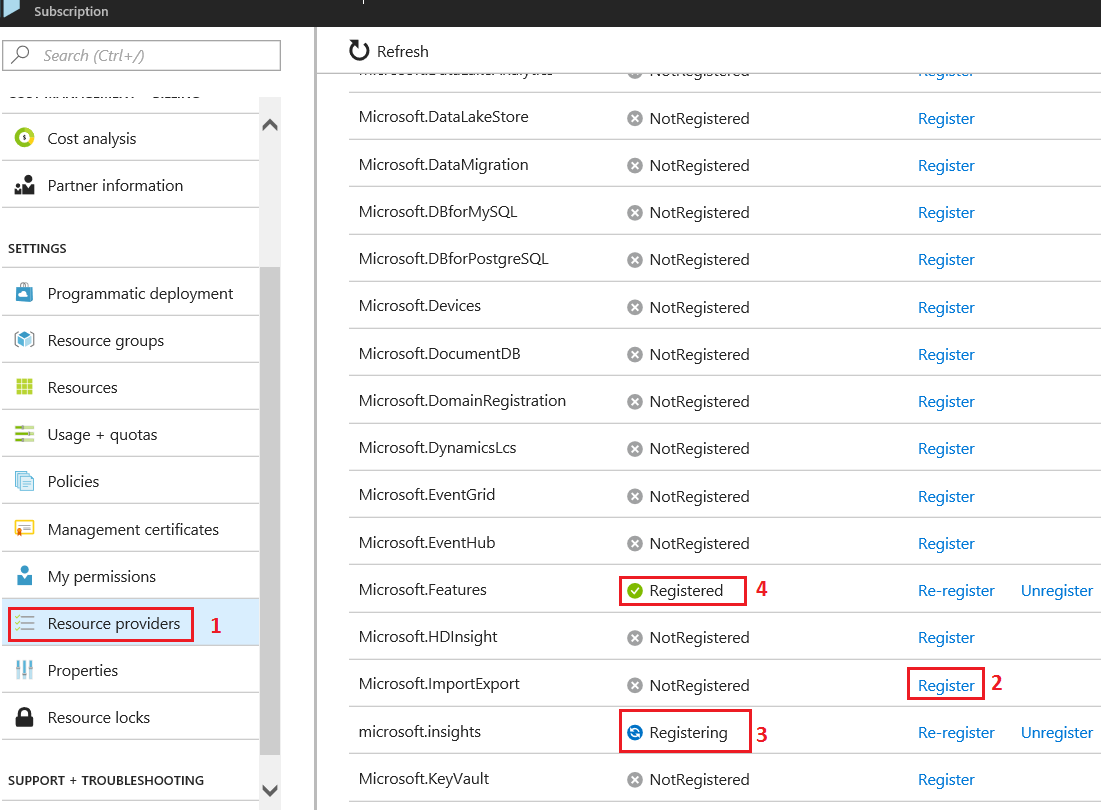Register Microsoft.DBforPostgreSQL provider
This screenshot has height=810, width=1101.
tap(946, 259)
